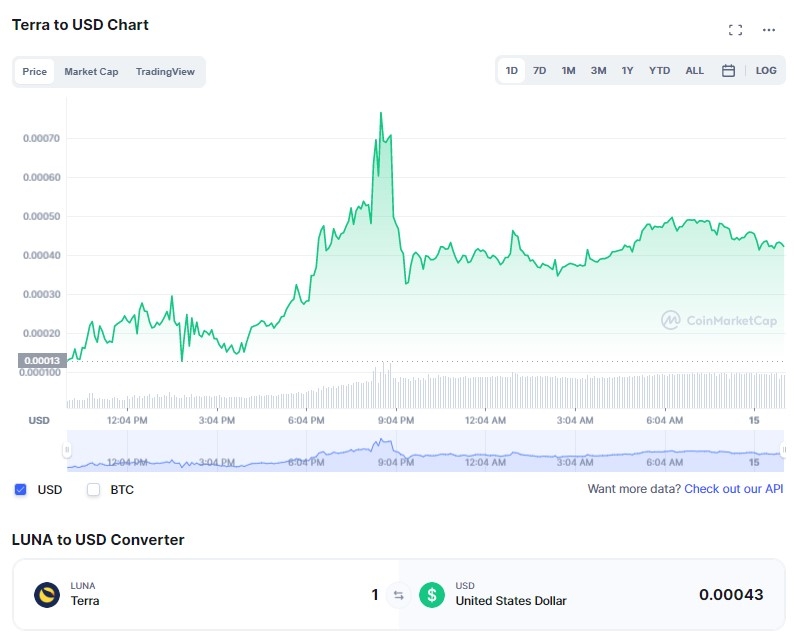Open the fullscreen chart icon

click(735, 30)
